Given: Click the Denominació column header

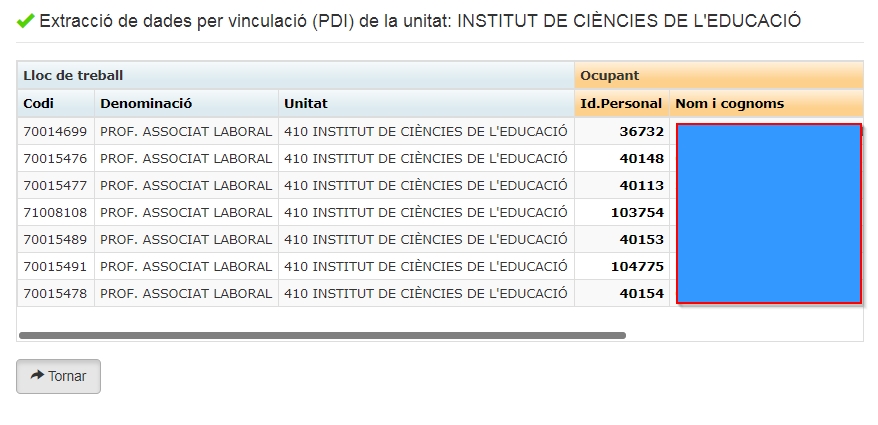Looking at the screenshot, I should 146,104.
